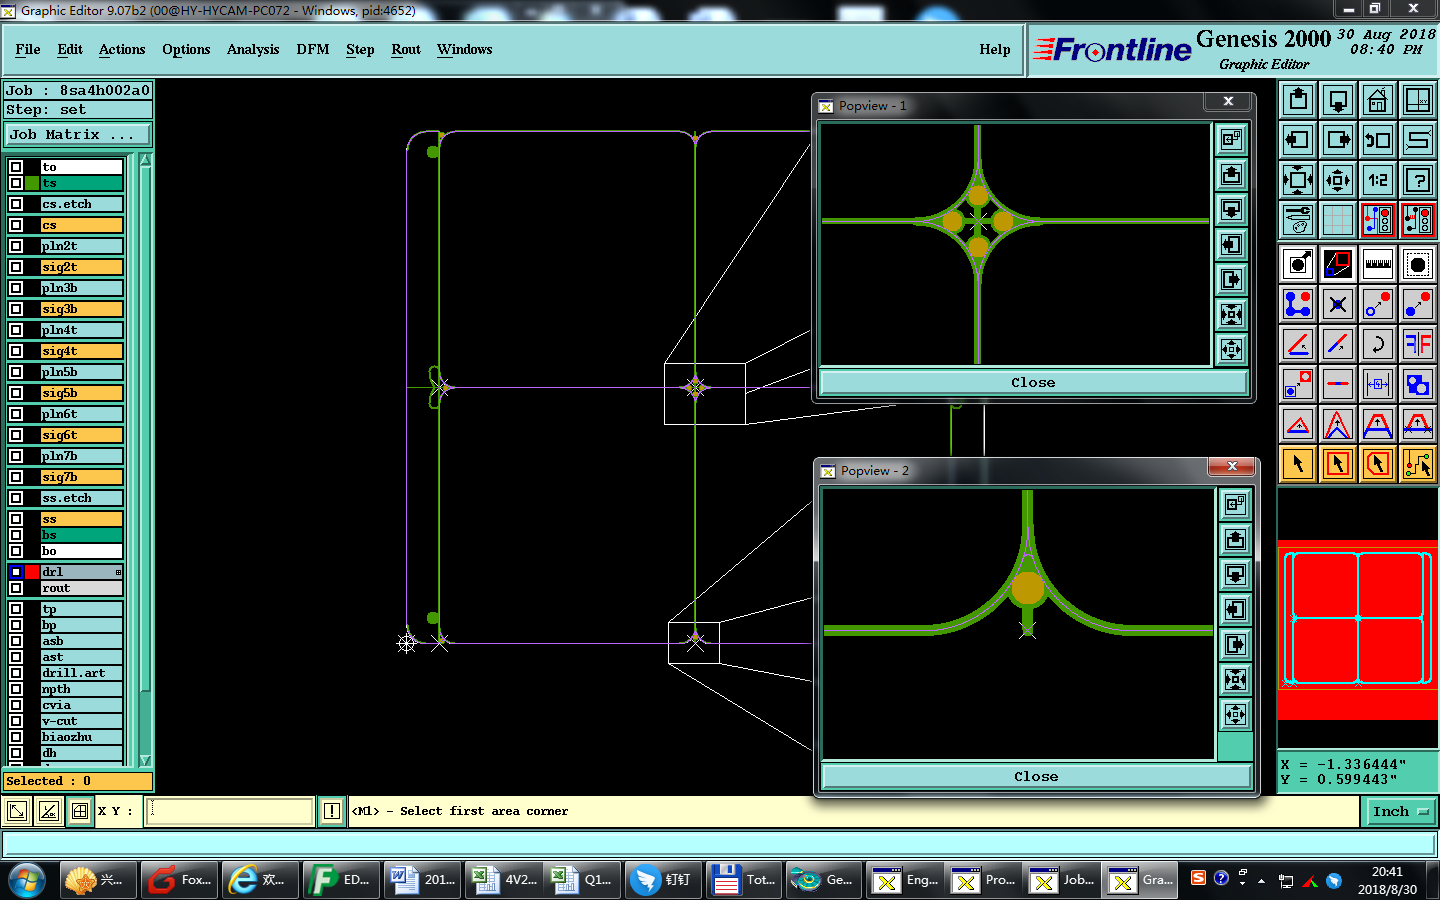This screenshot has width=1440, height=900.
Task: Click the pan right view icon
Action: click(x=1338, y=140)
